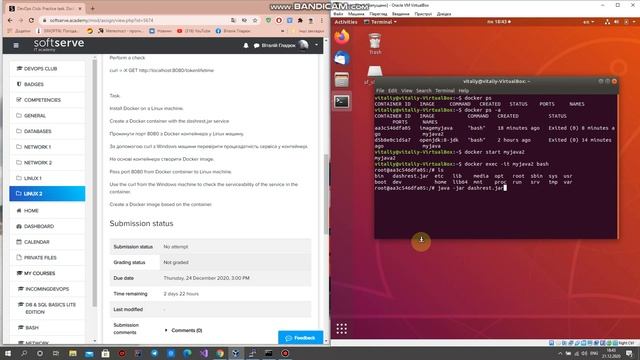Open Thunderbird mail in the Ubuntu dock
Screen dimensions: 640x360
342,58
